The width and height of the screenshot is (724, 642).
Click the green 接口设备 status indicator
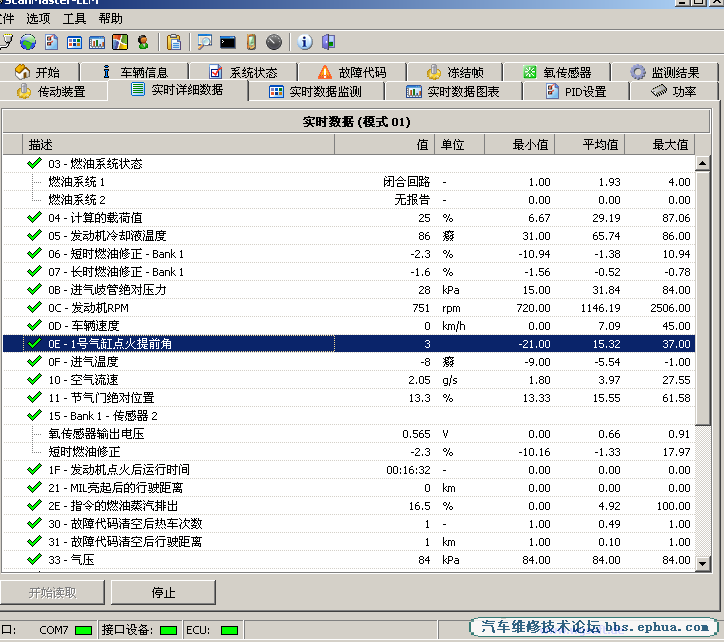click(x=169, y=630)
